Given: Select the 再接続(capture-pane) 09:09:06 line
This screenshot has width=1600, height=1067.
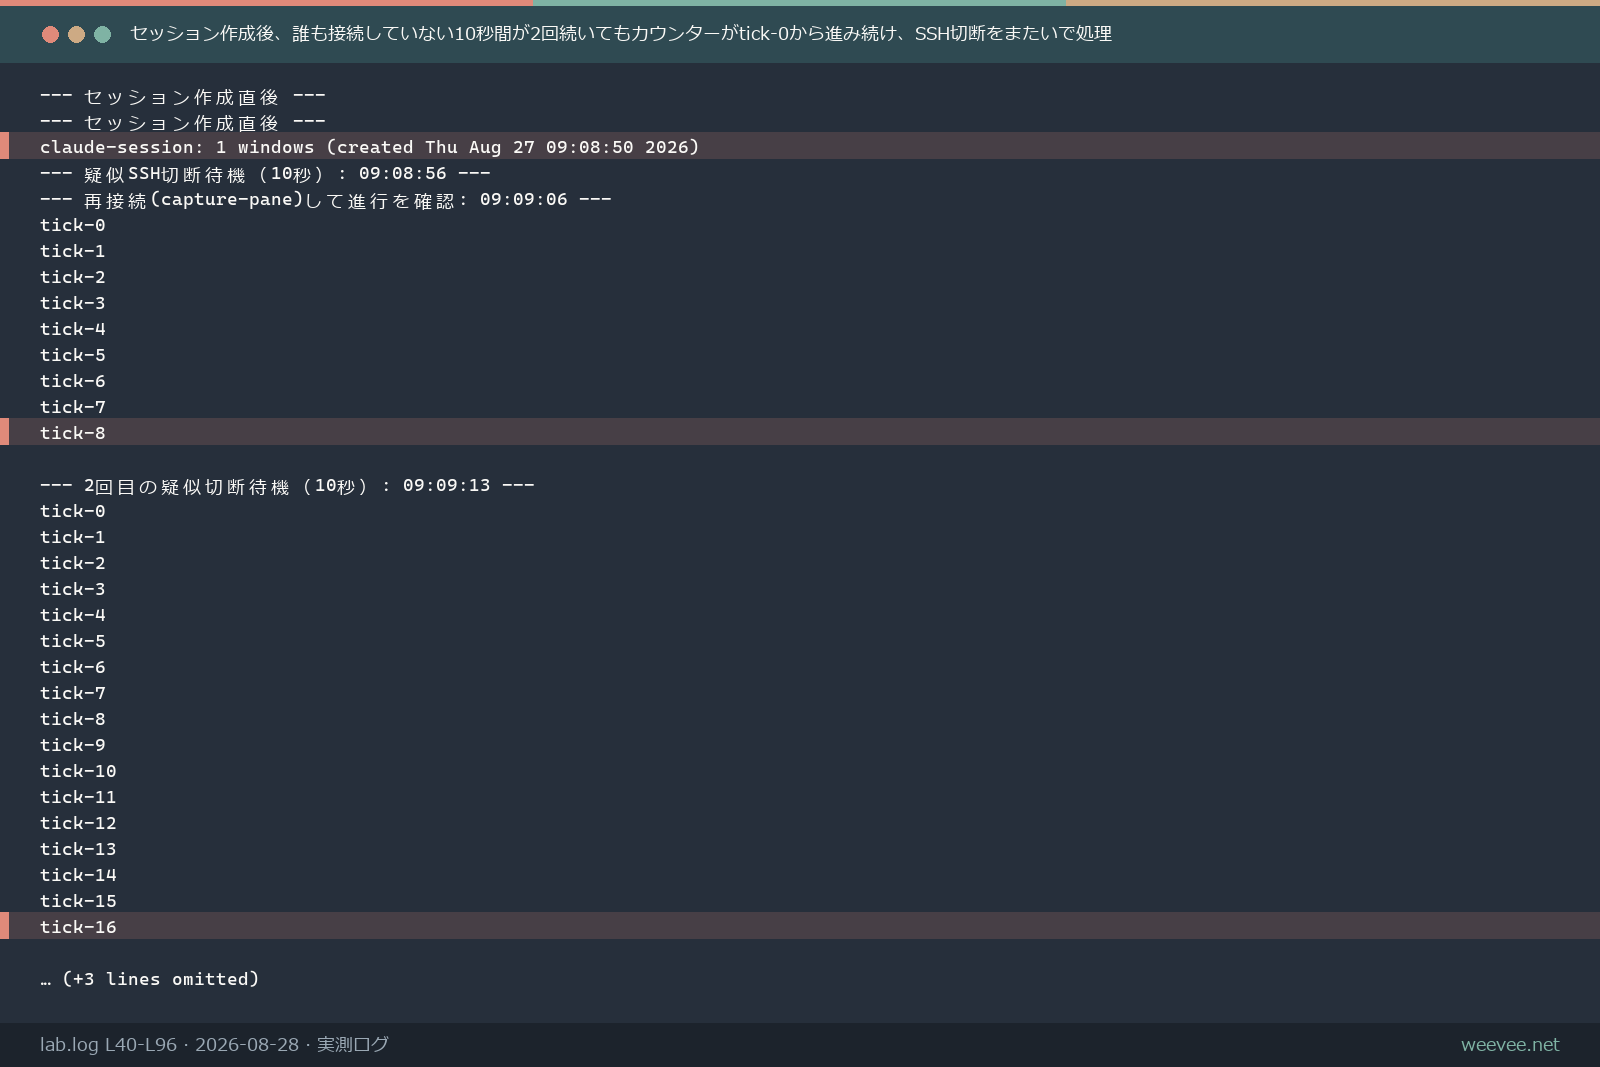Looking at the screenshot, I should tap(326, 199).
